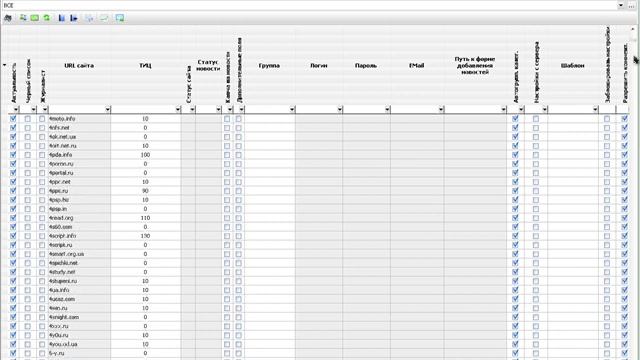The width and height of the screenshot is (640, 360).
Task: Open the Статус новости column filter dropdown
Action: [218, 109]
